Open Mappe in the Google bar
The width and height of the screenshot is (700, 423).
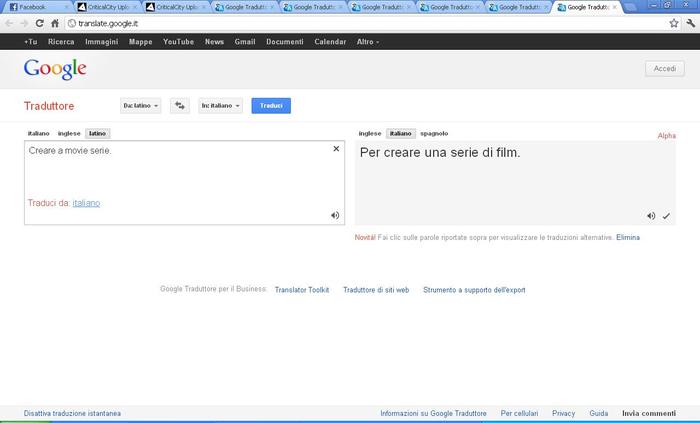(x=141, y=41)
